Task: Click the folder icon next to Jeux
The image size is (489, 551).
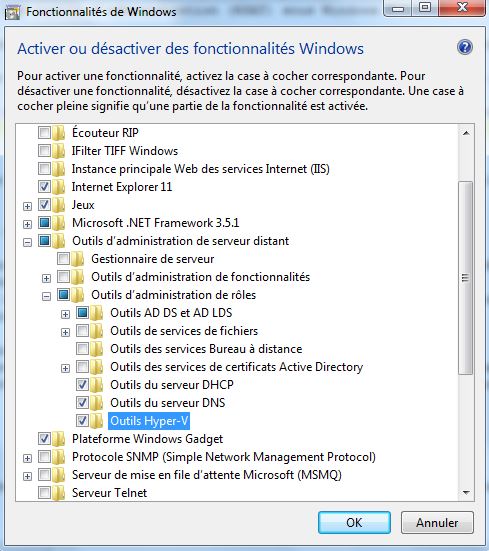Action: click(59, 205)
